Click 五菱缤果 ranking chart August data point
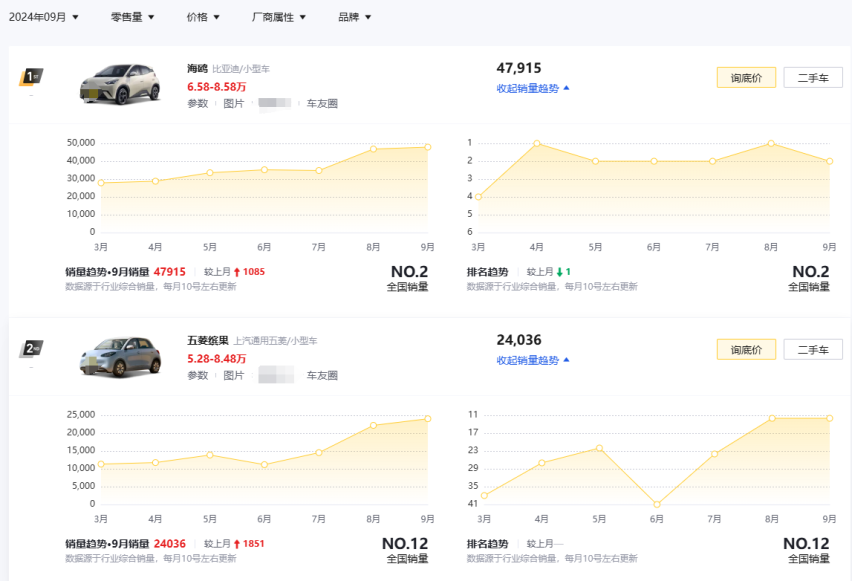The height and width of the screenshot is (581, 852). point(772,418)
